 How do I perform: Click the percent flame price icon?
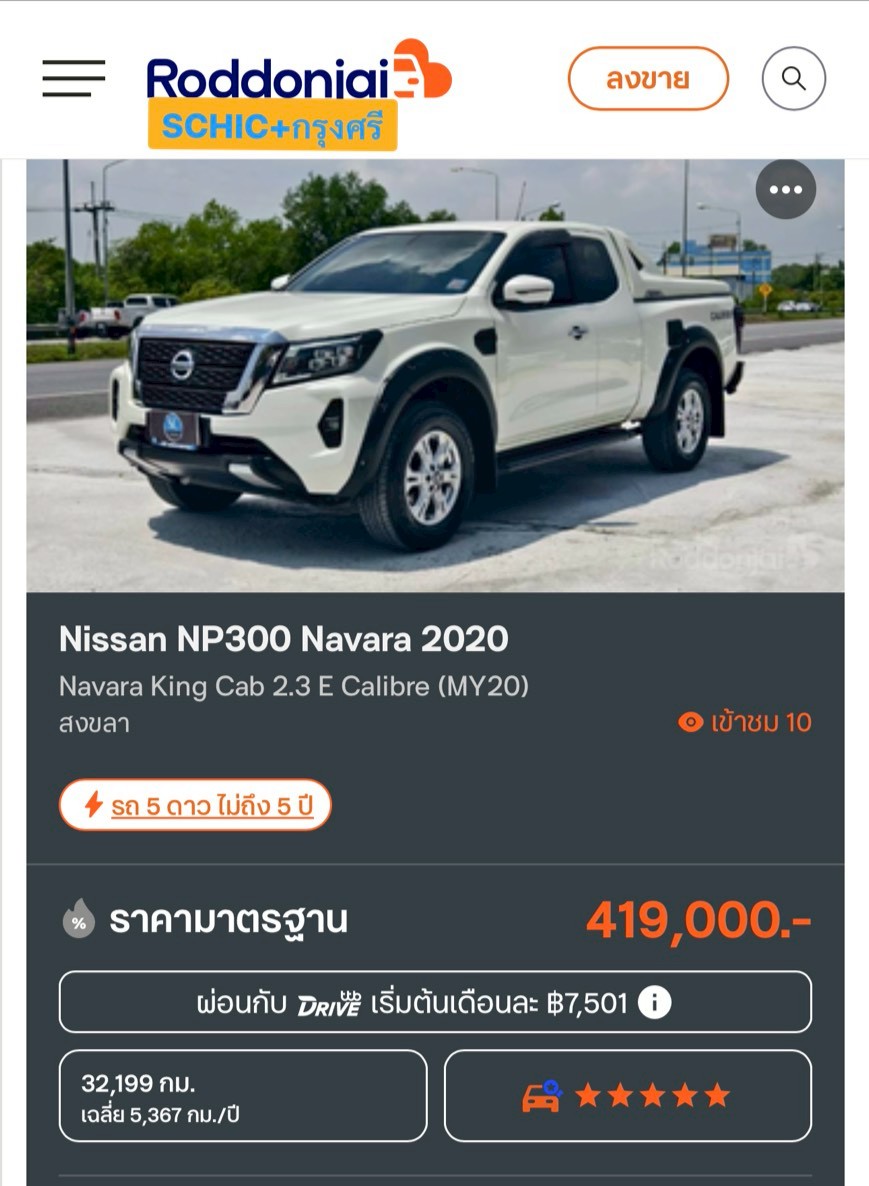point(79,918)
